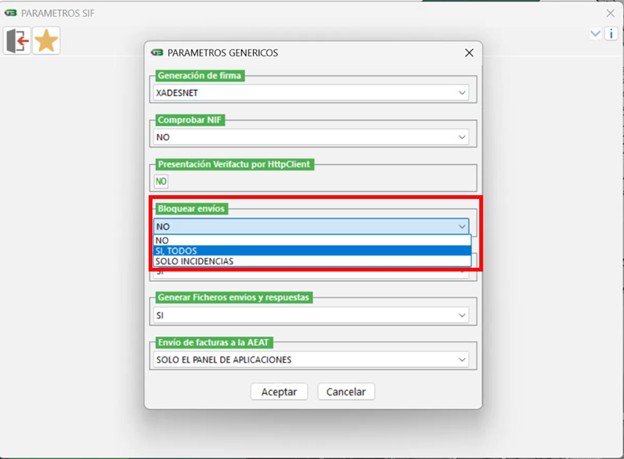
Task: Click the blue info icon
Action: [x=611, y=33]
